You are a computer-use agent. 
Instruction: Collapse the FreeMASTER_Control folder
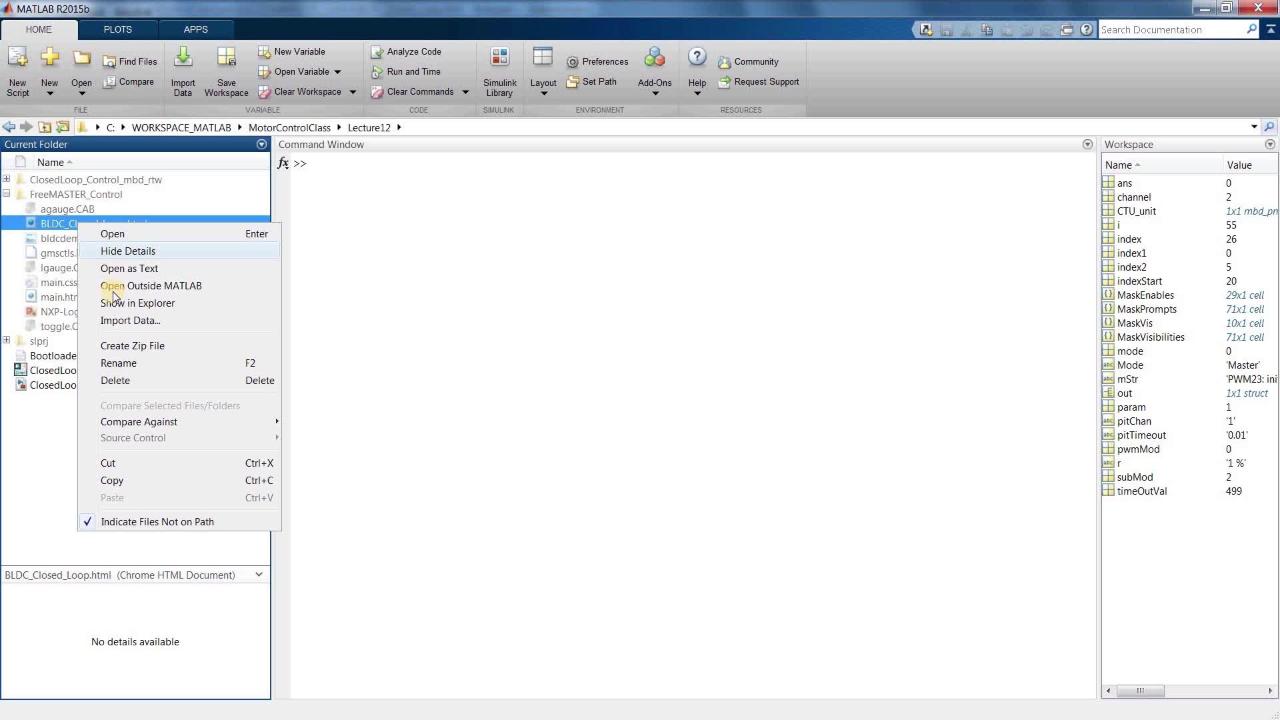[x=7, y=195]
